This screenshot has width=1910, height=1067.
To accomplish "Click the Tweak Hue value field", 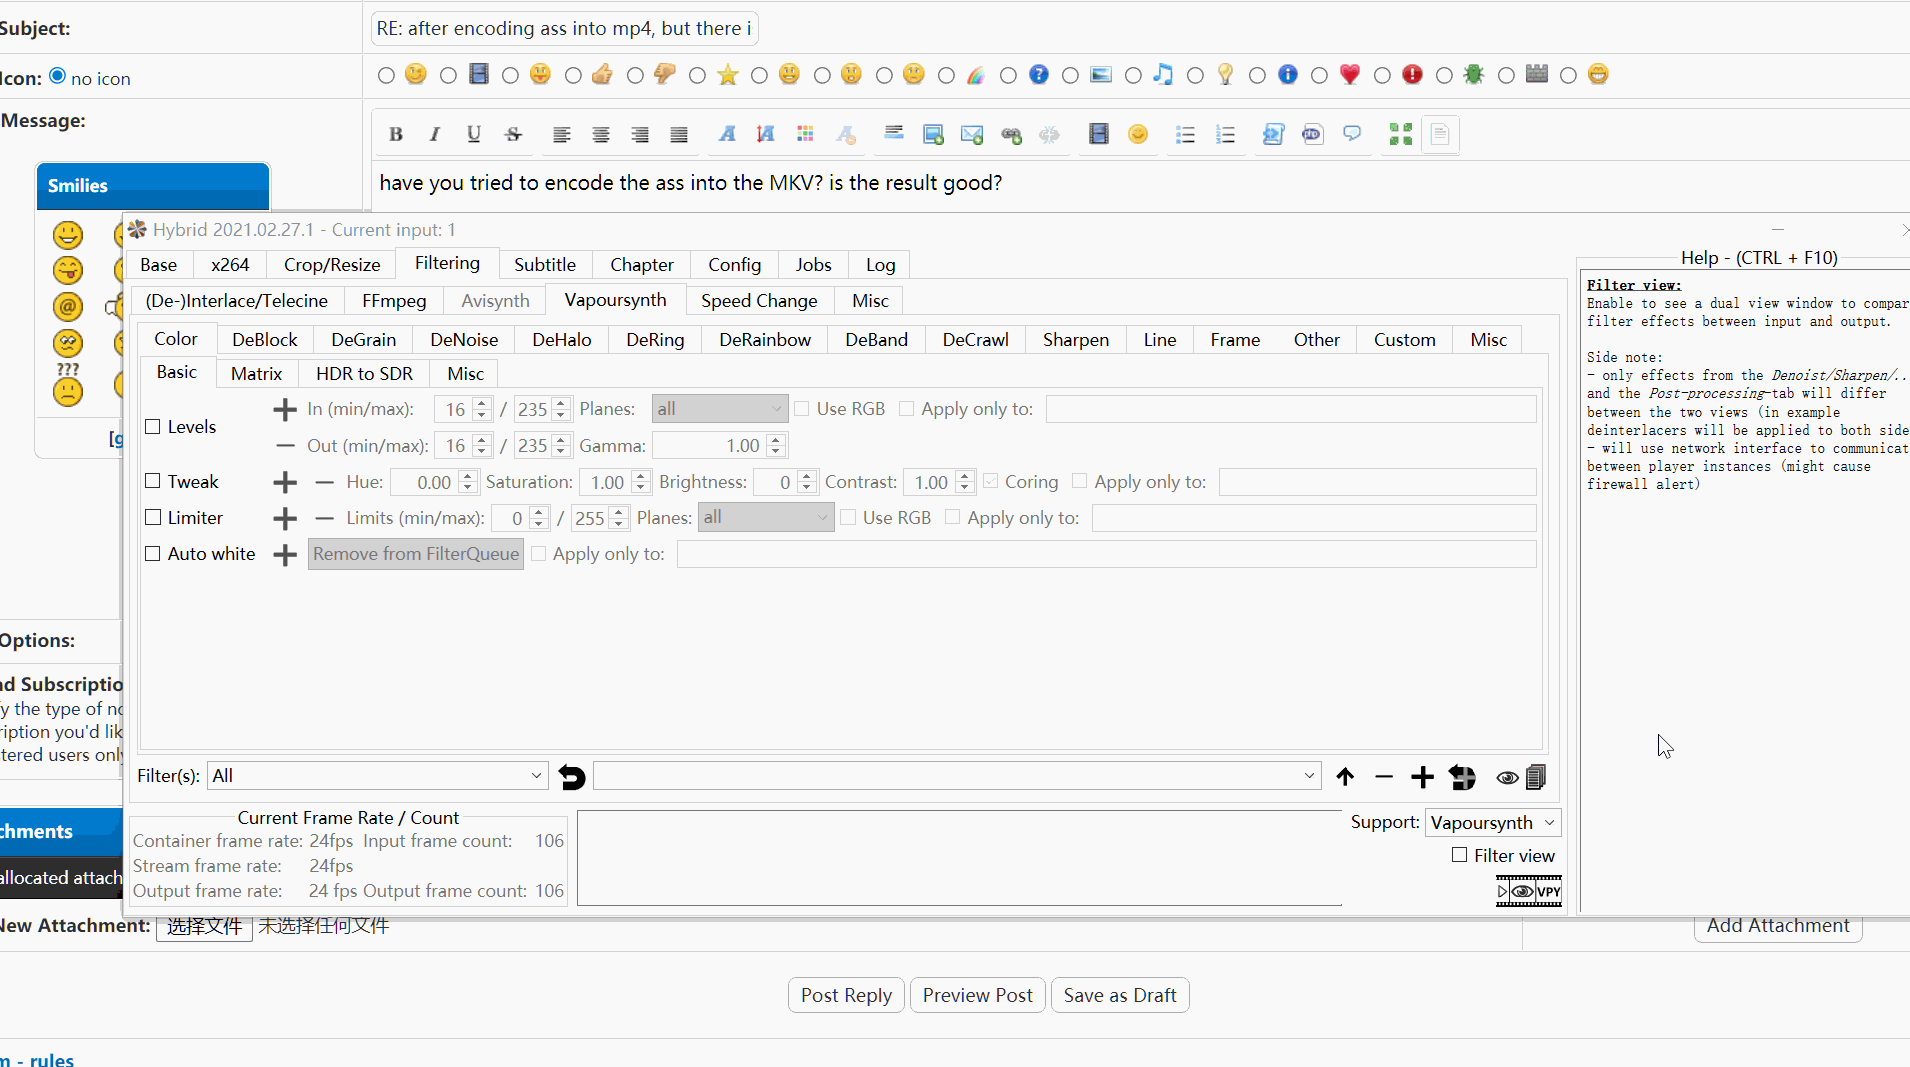I will pos(433,482).
